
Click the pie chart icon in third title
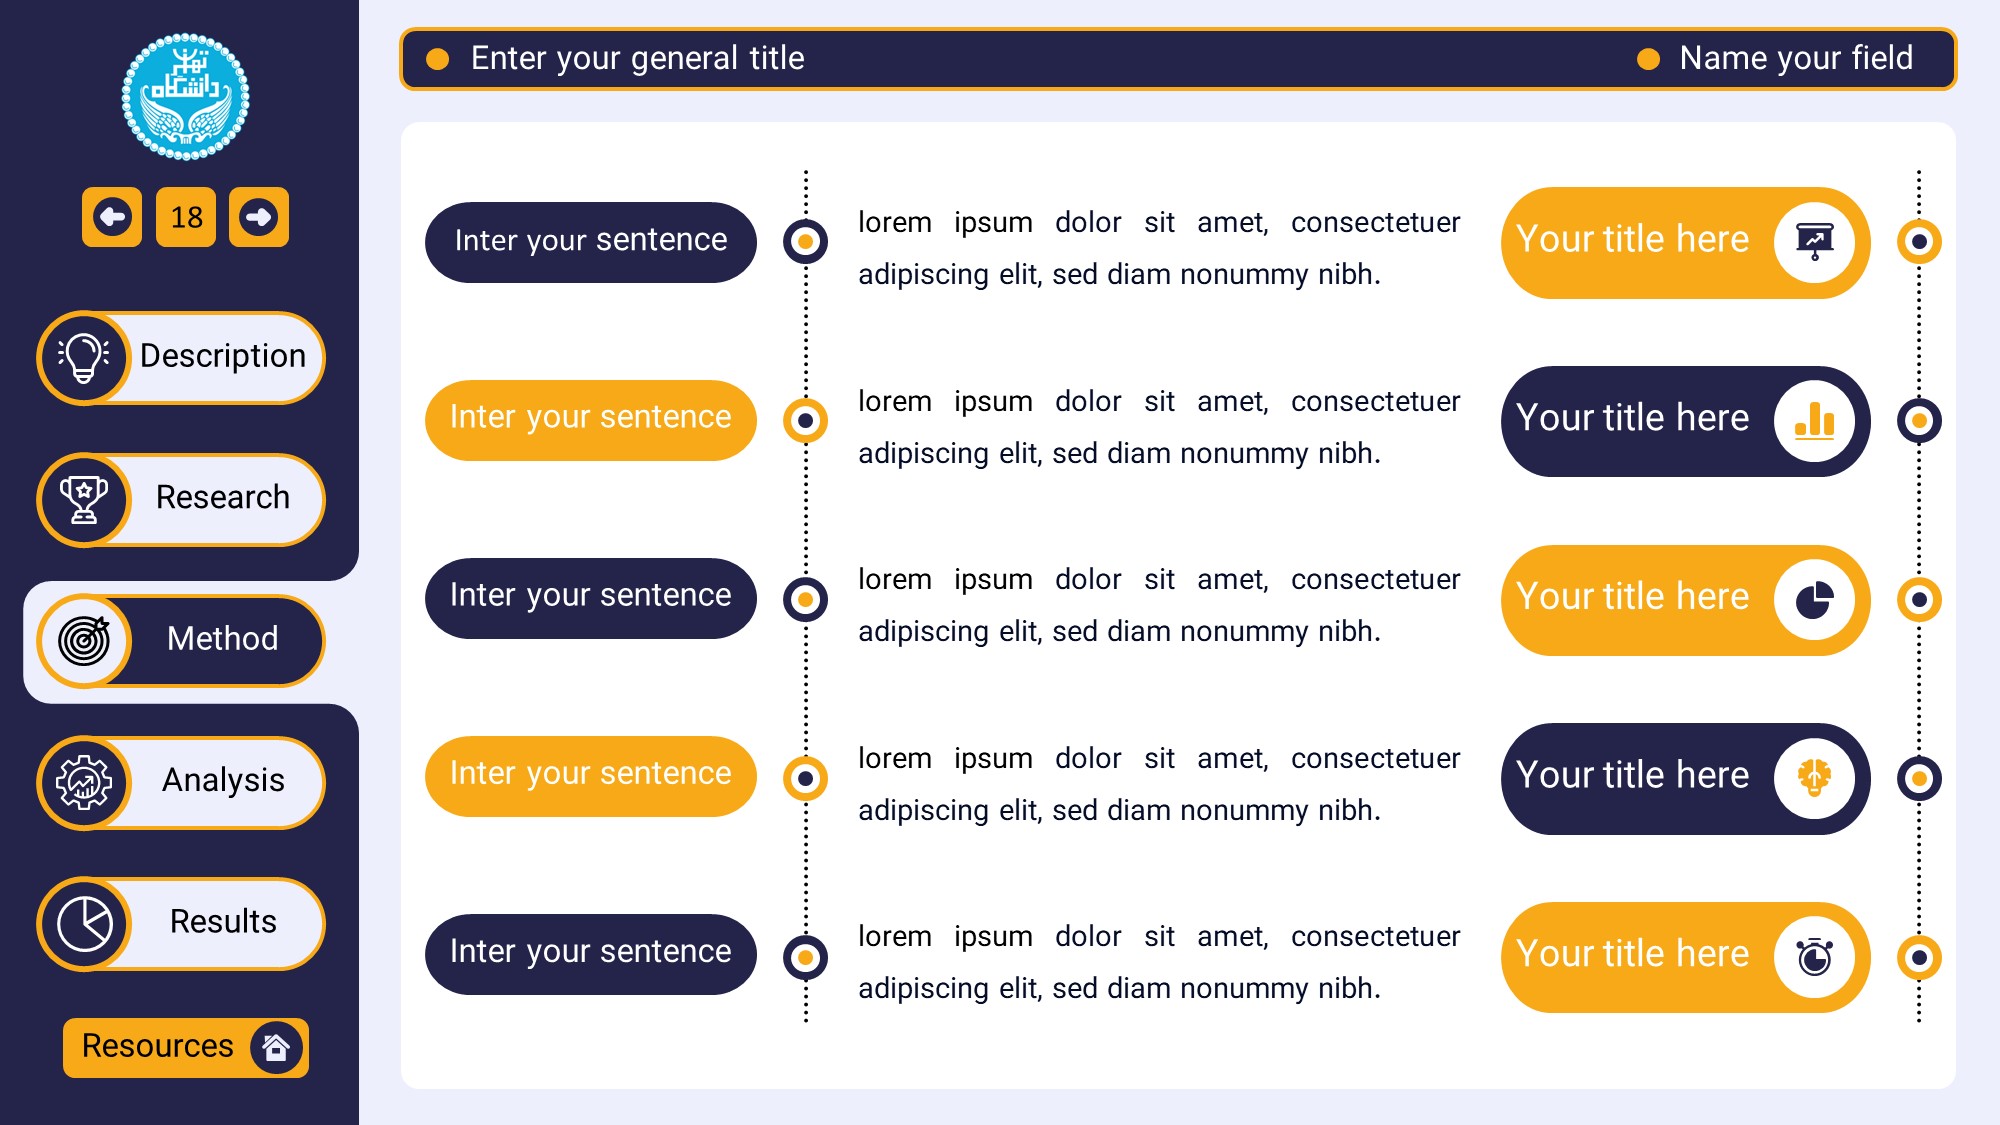coord(1814,600)
